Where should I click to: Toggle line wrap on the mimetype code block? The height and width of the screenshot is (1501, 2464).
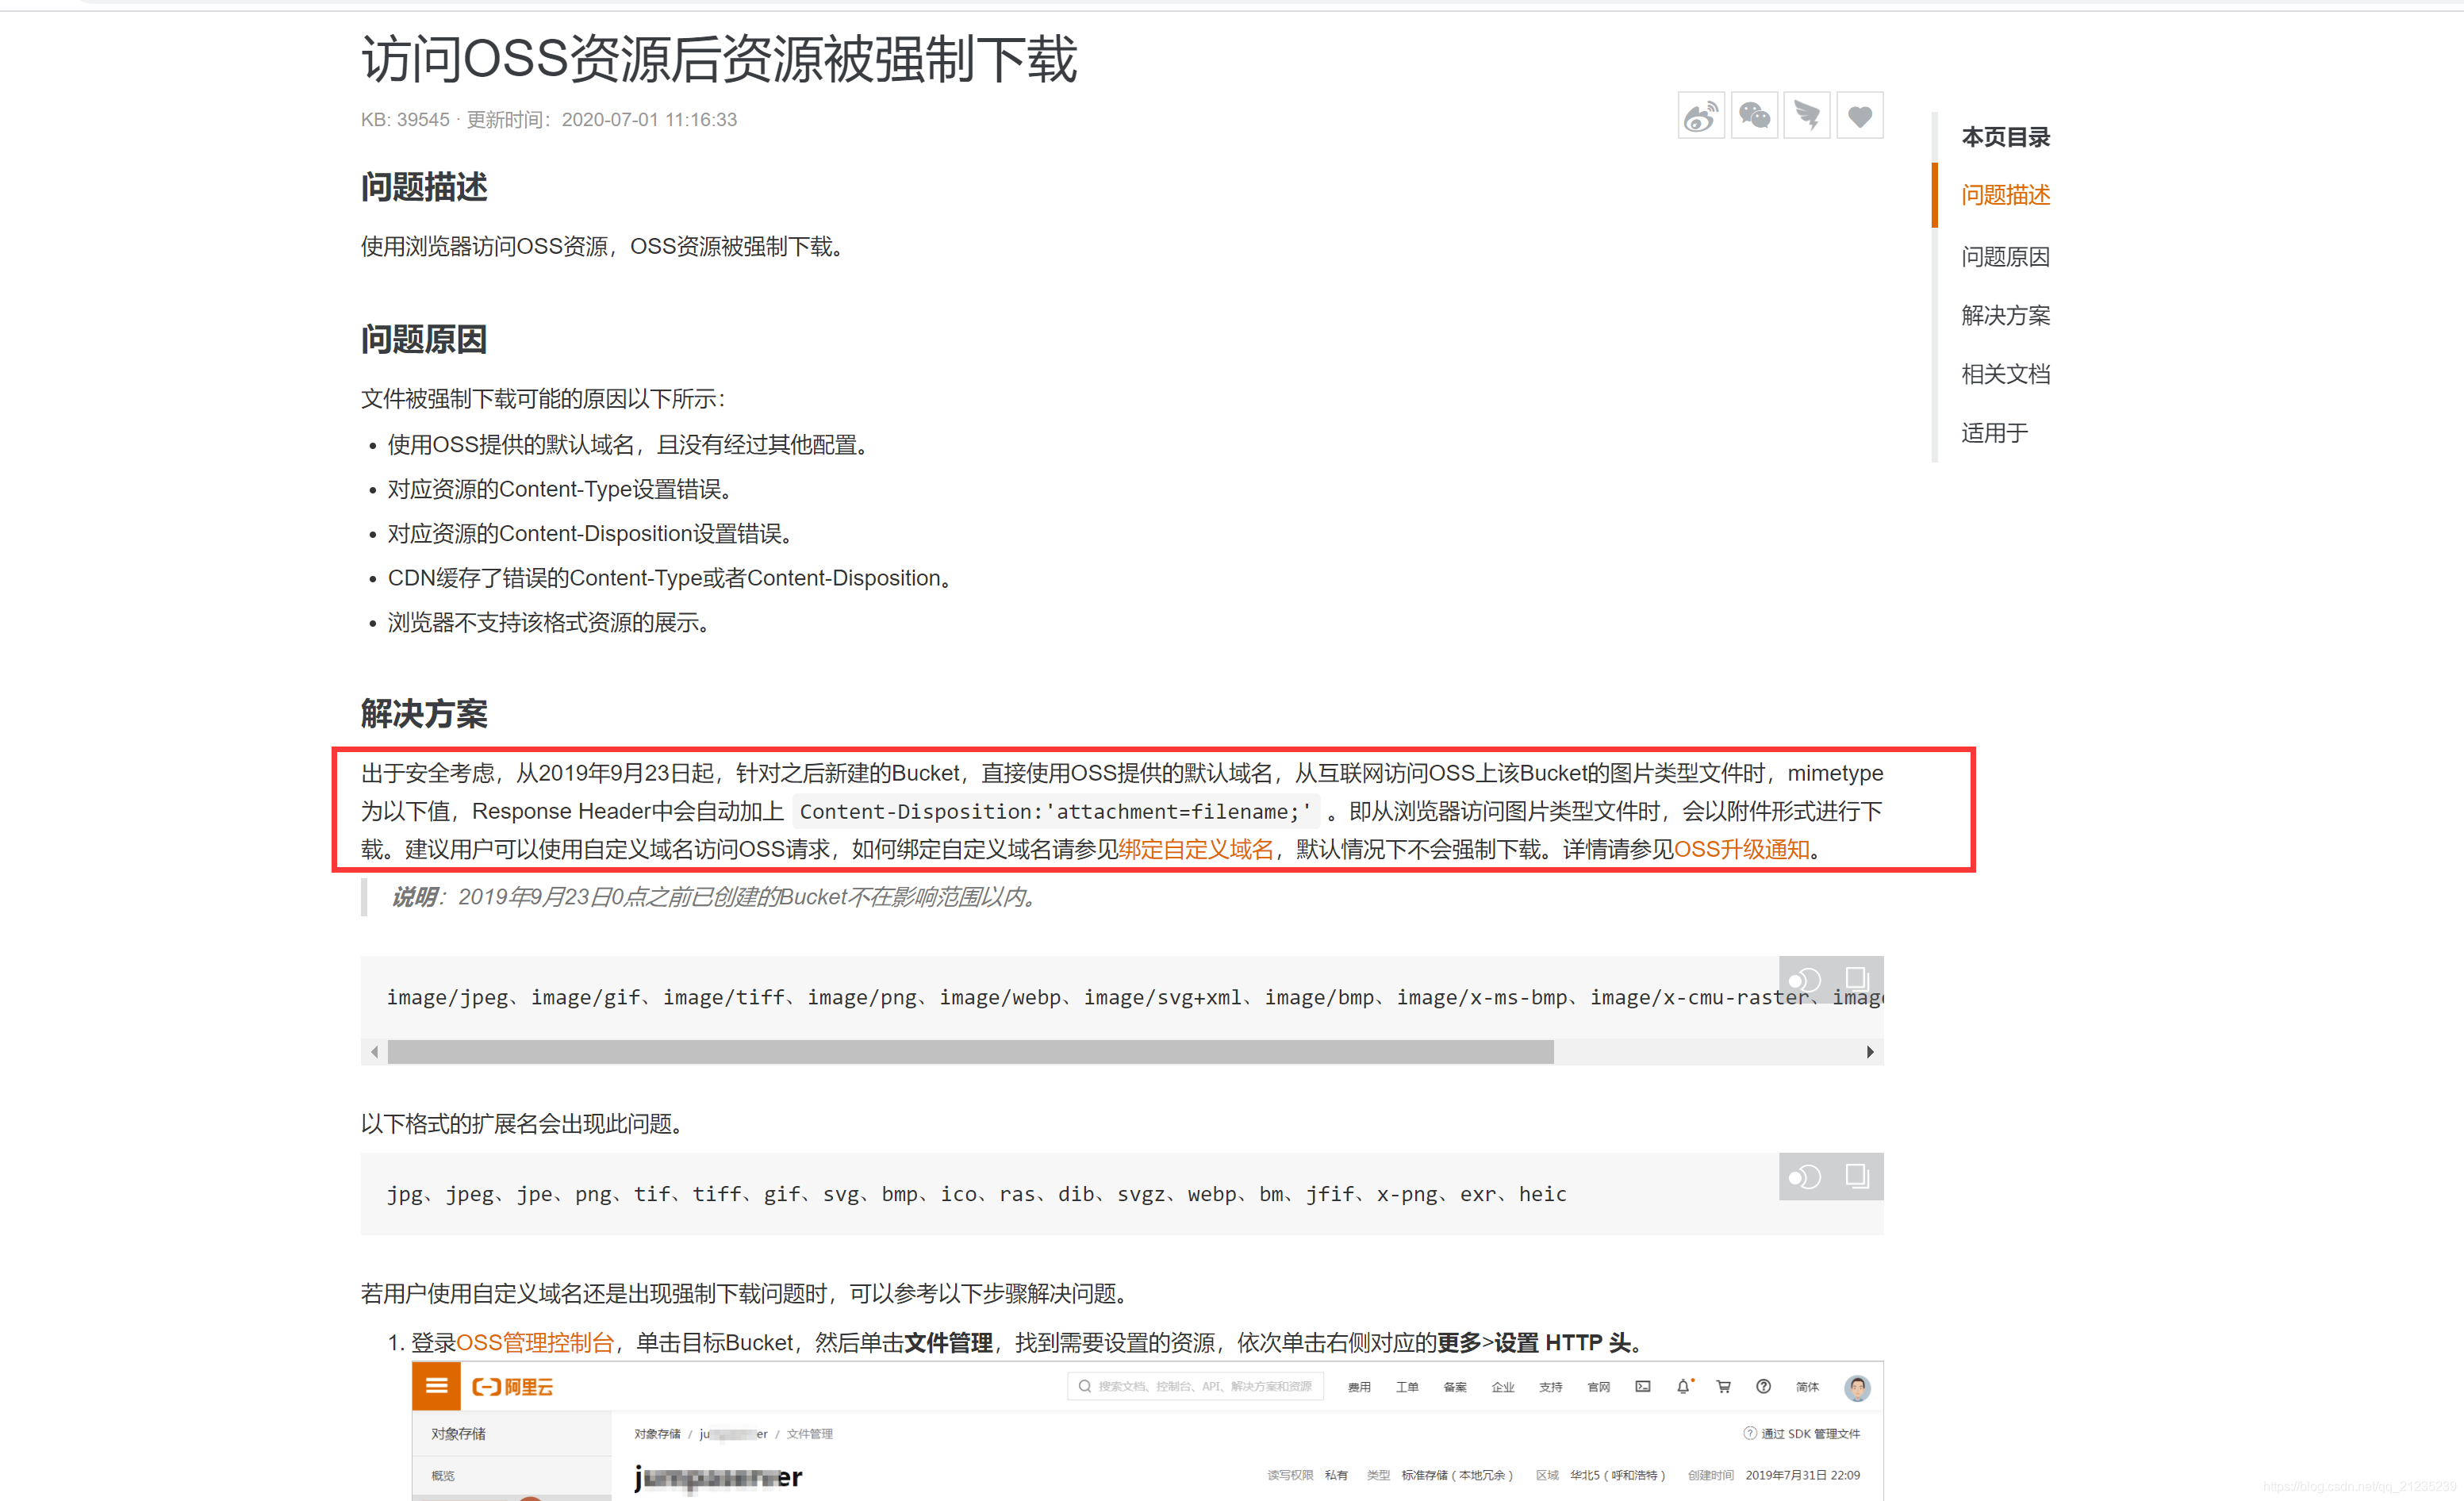(x=1805, y=980)
